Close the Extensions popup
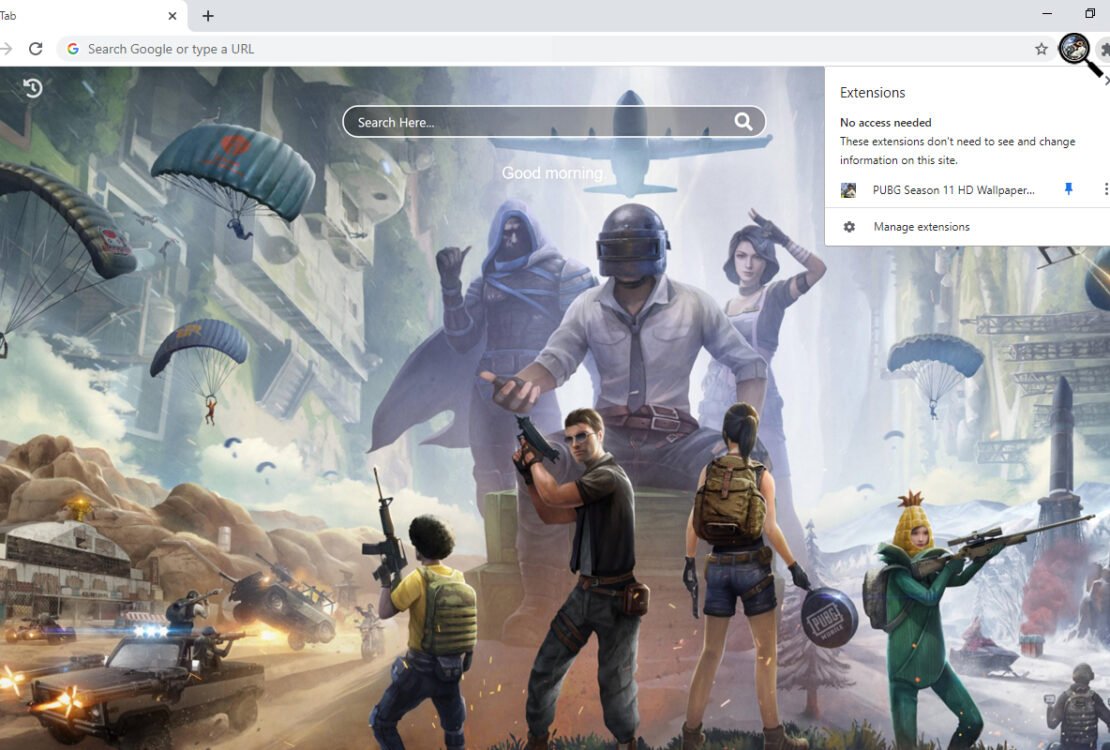 (1106, 81)
